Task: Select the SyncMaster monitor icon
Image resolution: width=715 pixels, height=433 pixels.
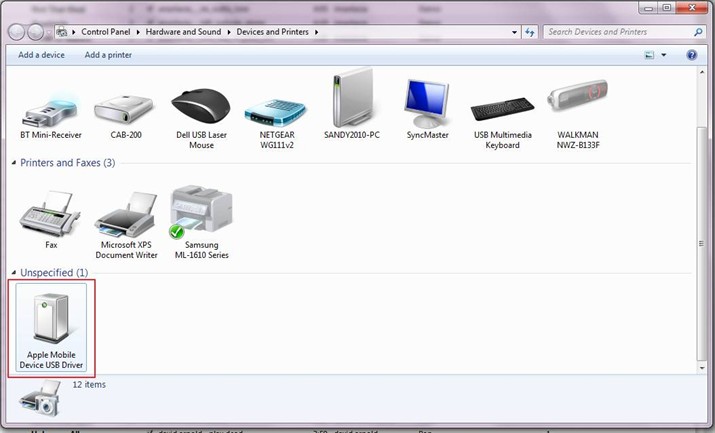Action: (427, 103)
